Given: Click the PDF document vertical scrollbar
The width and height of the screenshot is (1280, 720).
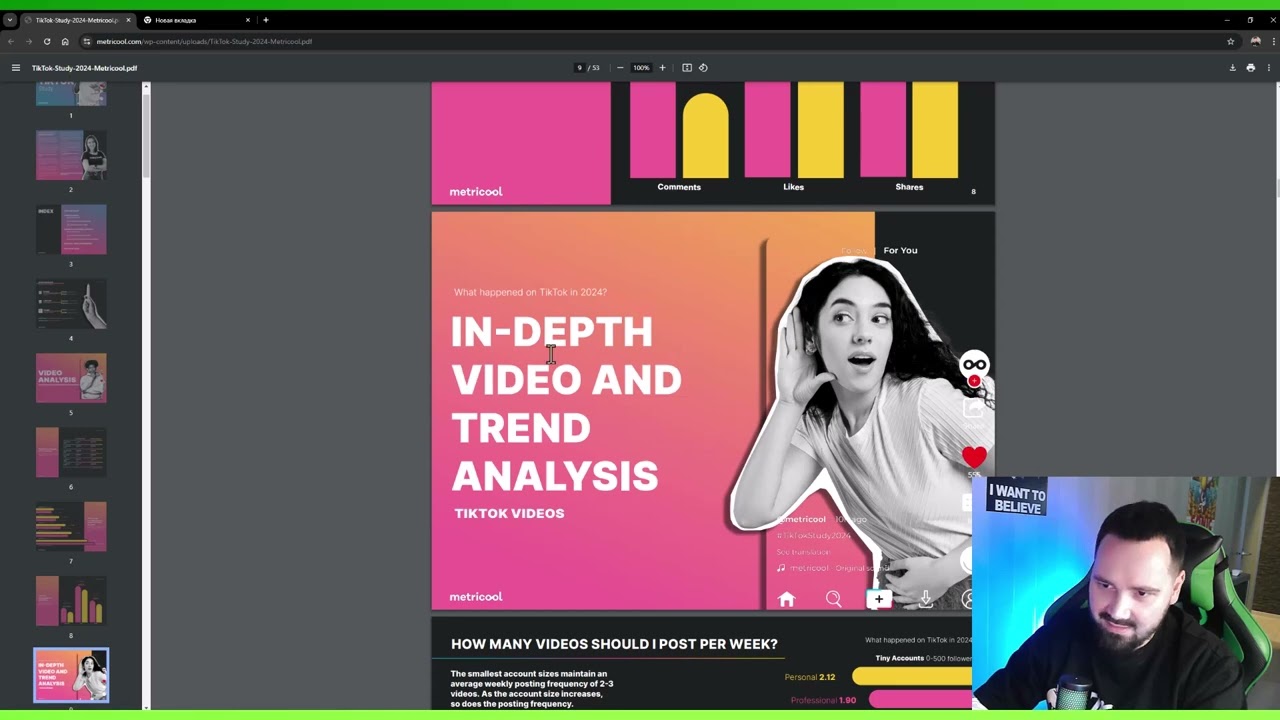Looking at the screenshot, I should click(x=1276, y=188).
